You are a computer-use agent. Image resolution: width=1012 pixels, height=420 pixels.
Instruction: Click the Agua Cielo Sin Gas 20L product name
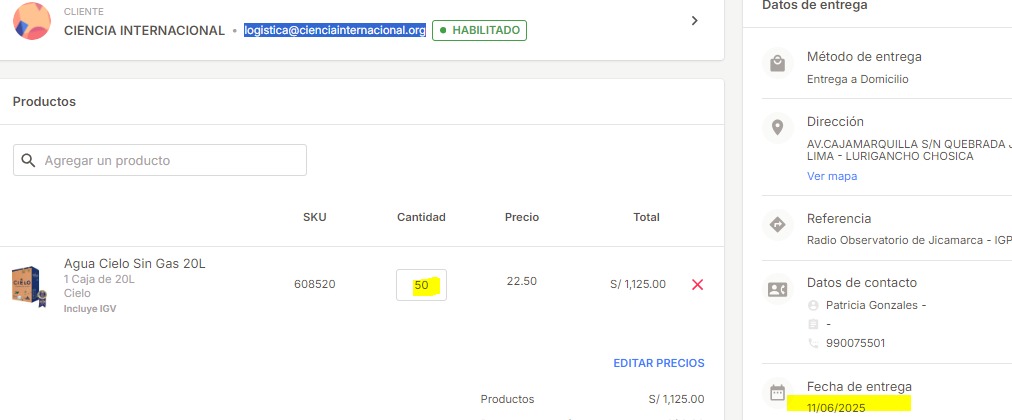click(134, 263)
